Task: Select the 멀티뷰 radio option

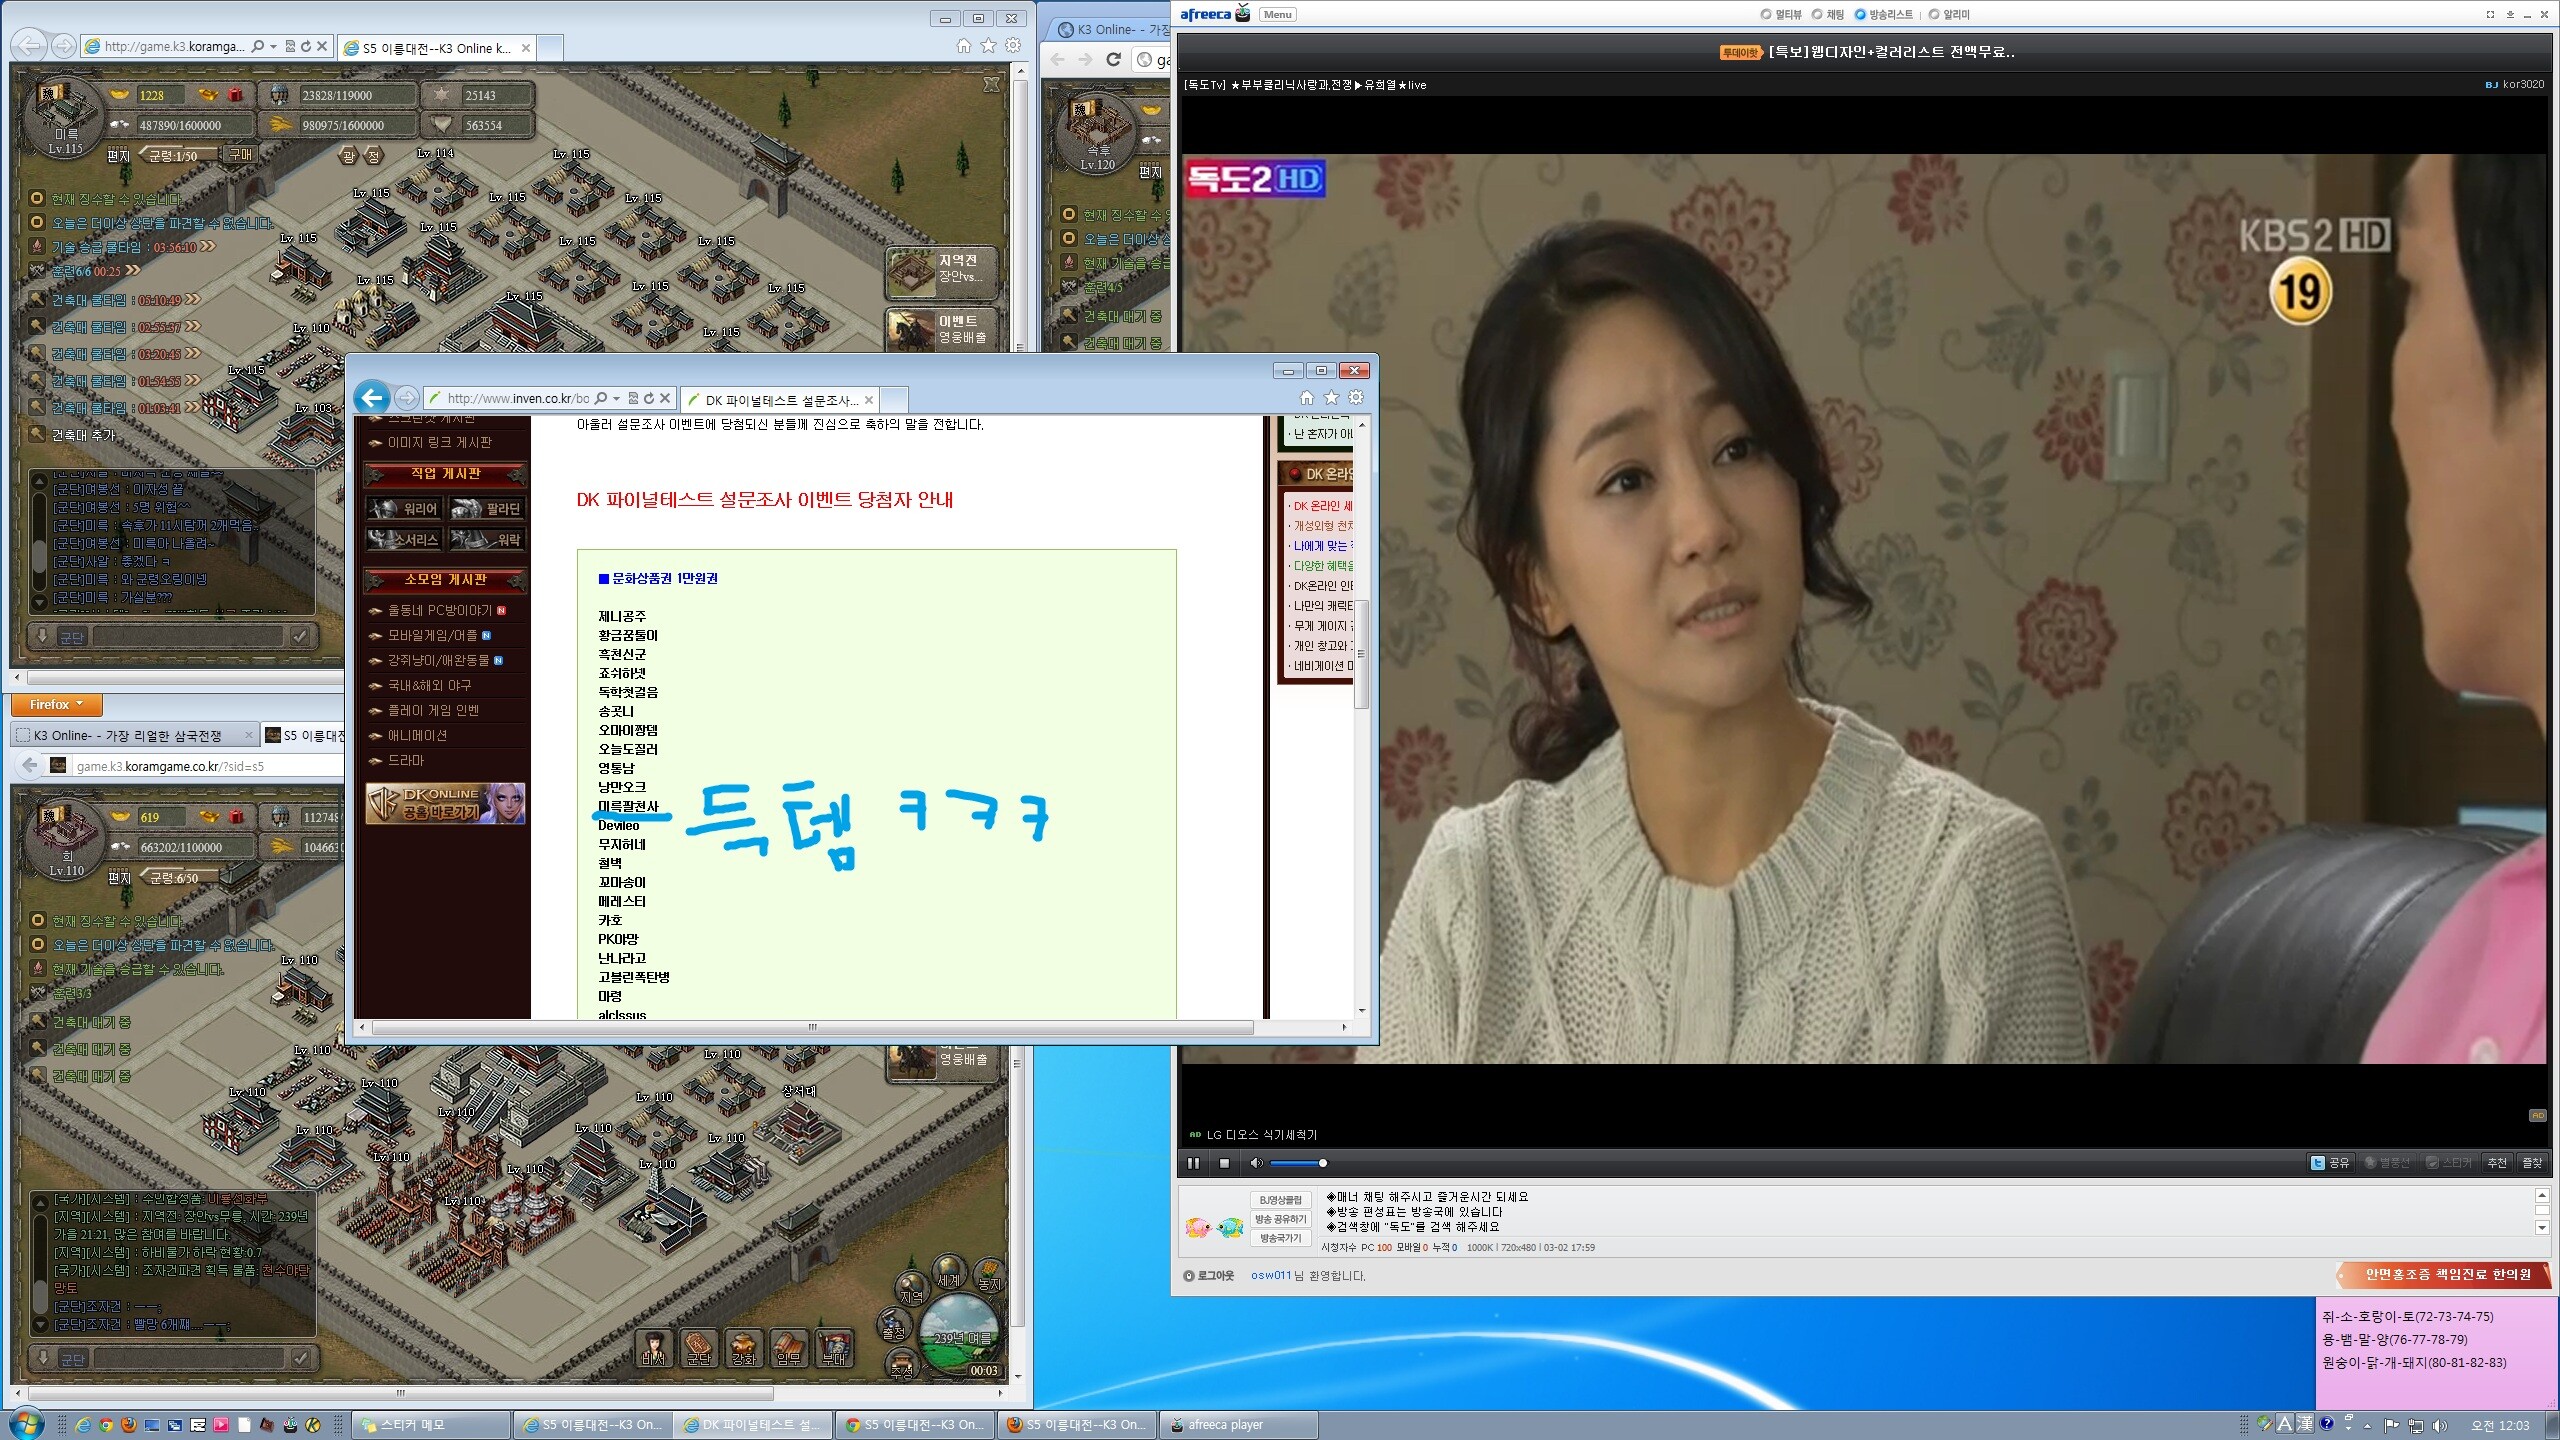Action: tap(1766, 15)
